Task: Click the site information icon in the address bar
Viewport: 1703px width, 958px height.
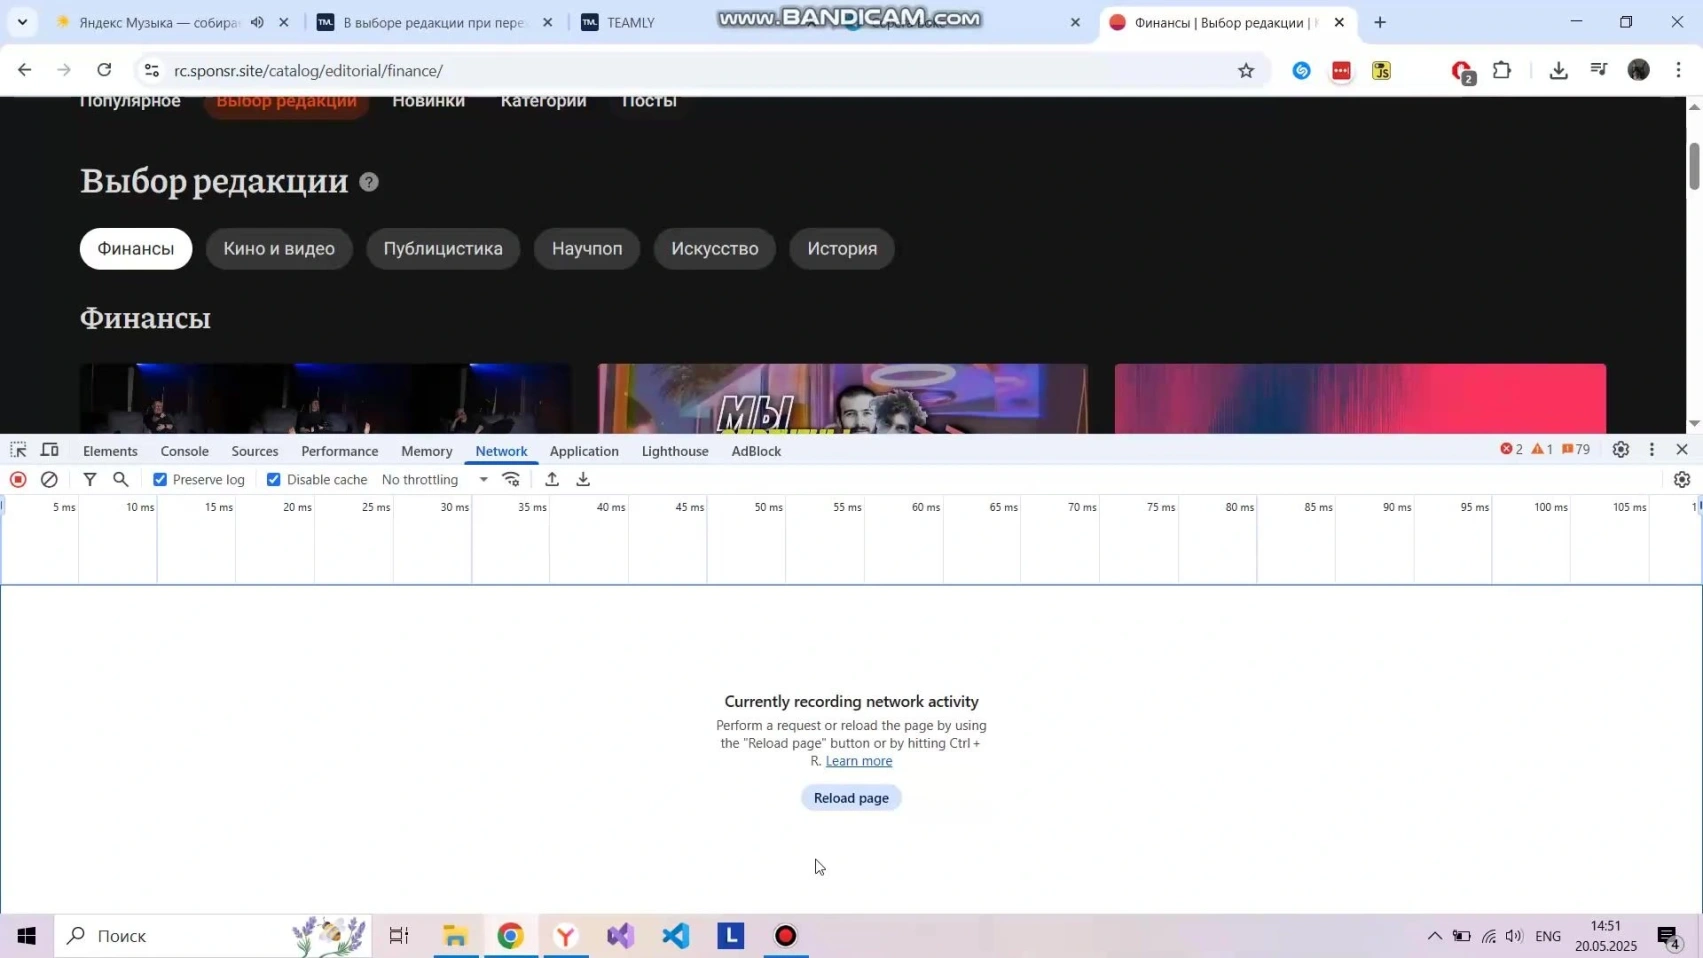Action: pyautogui.click(x=151, y=71)
